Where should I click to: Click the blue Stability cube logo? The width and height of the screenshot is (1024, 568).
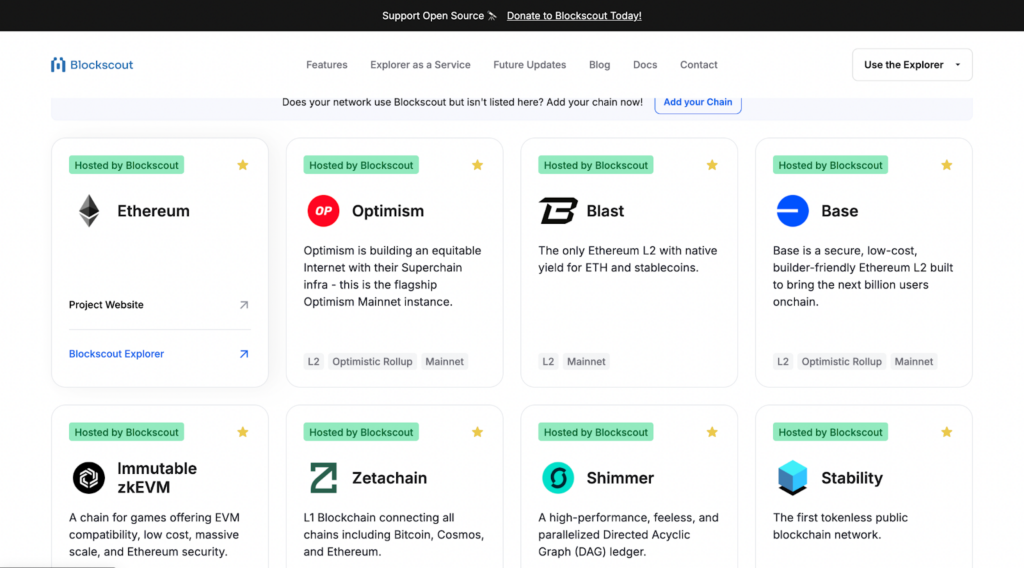[x=792, y=478]
